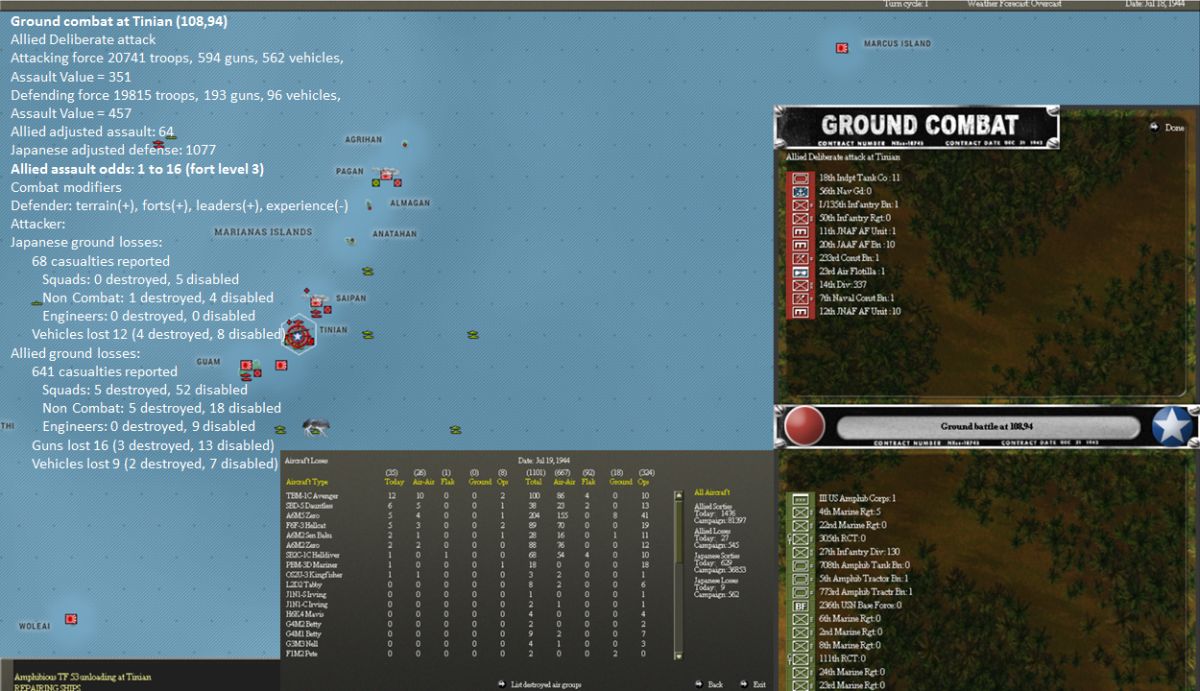This screenshot has width=1200, height=691.
Task: Select the 14th Div unit icon
Action: 800,285
